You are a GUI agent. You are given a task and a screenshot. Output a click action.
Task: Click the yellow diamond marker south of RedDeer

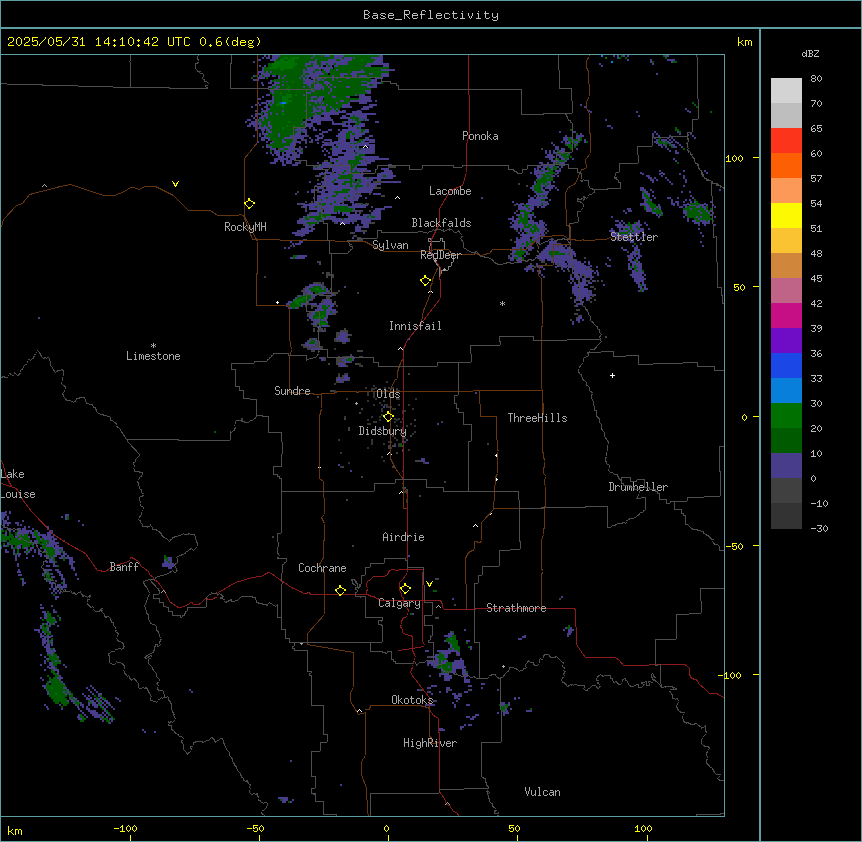click(426, 281)
